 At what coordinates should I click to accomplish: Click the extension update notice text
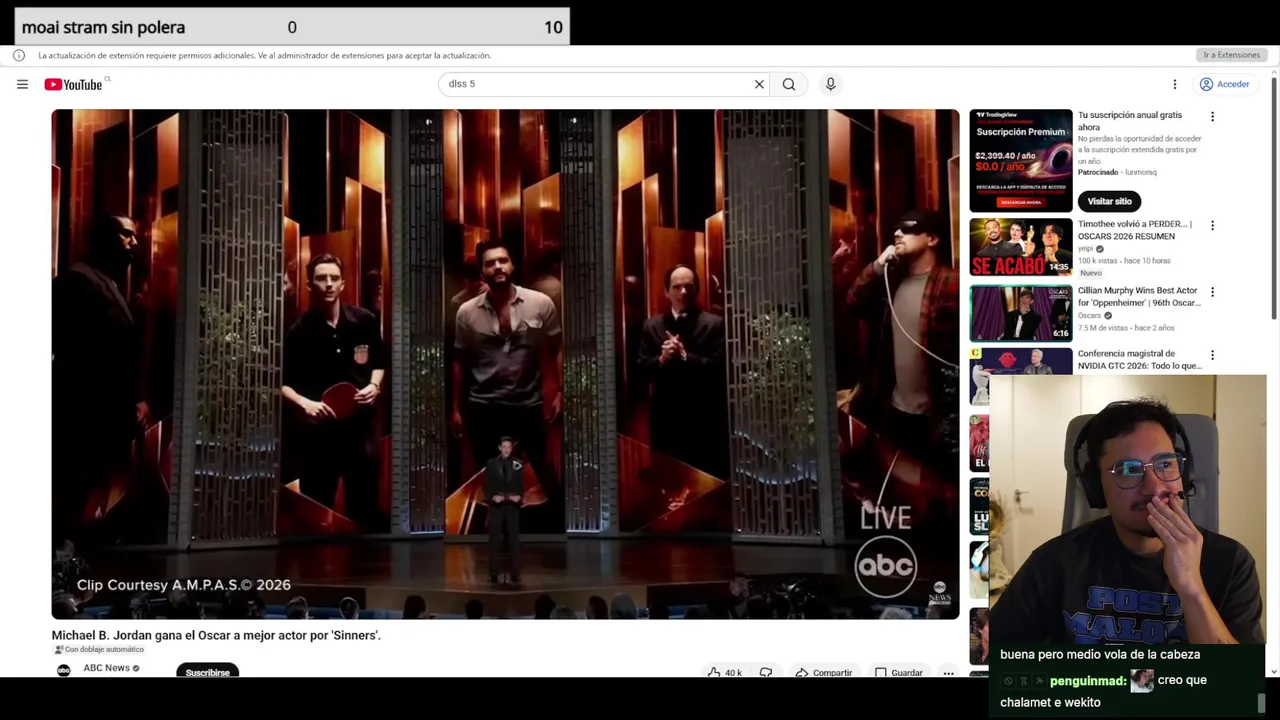pyautogui.click(x=264, y=55)
